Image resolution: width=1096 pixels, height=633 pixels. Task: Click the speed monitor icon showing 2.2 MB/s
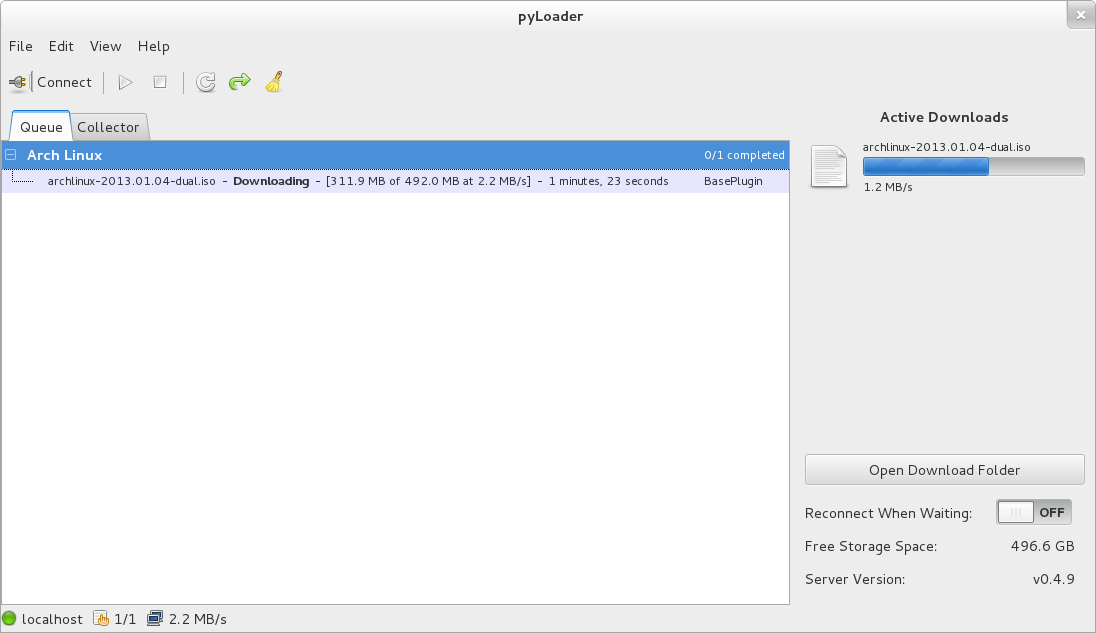(155, 618)
